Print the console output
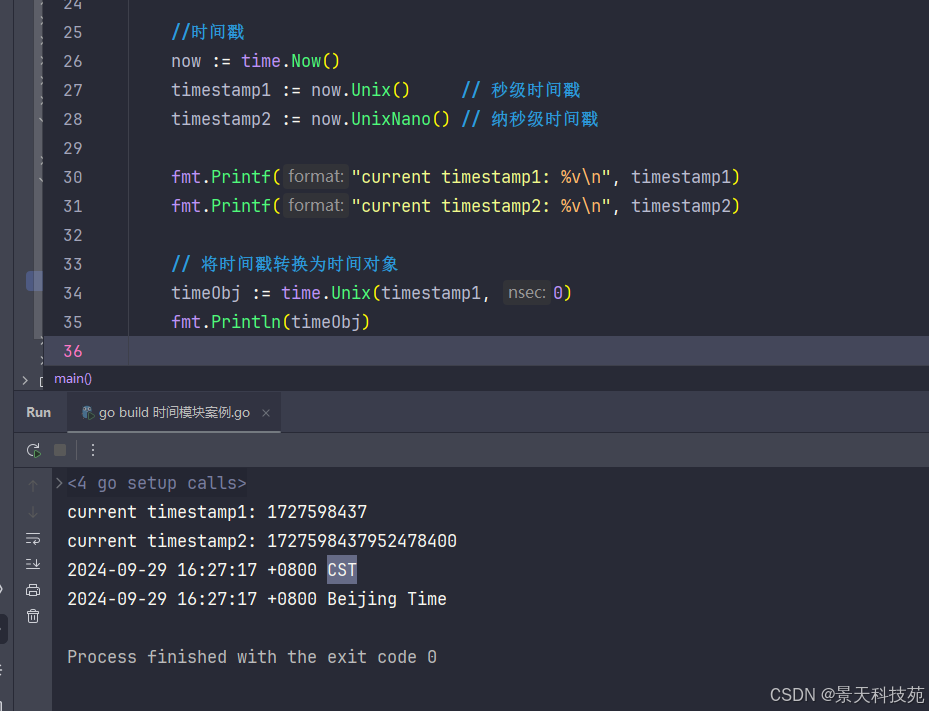Viewport: 929px width, 711px height. [33, 590]
